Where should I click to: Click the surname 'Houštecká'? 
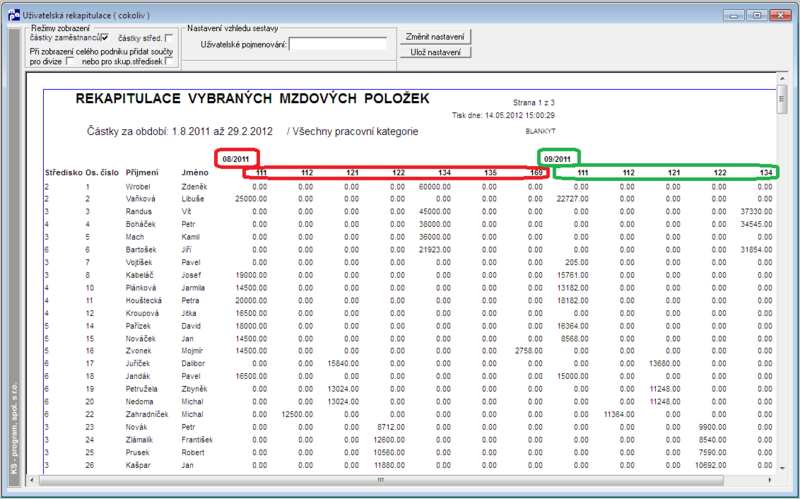pos(143,301)
